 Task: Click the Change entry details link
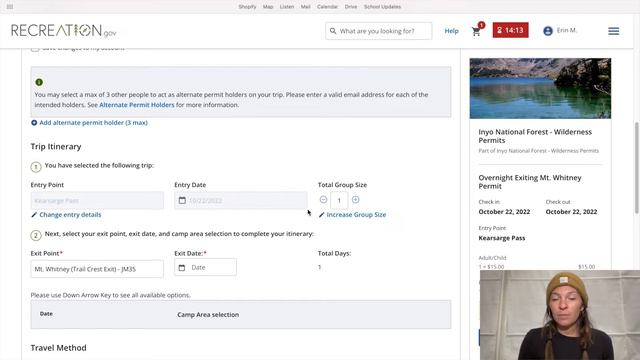click(70, 215)
